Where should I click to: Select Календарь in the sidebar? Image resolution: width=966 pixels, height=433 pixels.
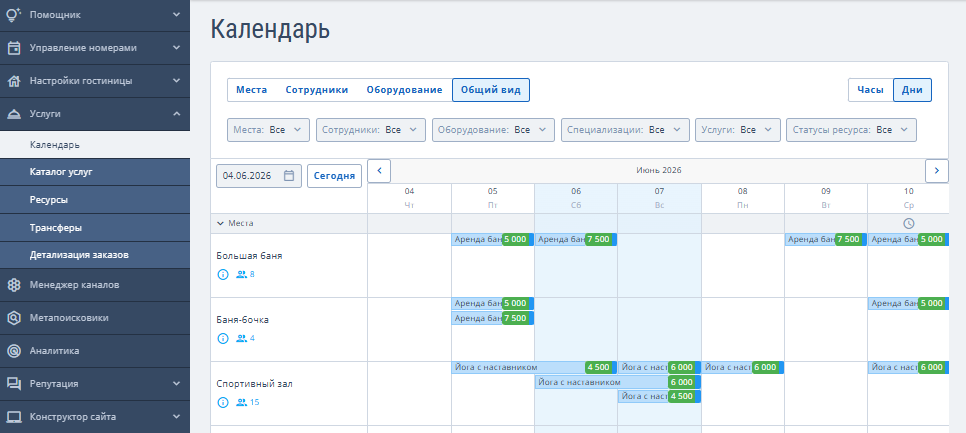pos(95,145)
